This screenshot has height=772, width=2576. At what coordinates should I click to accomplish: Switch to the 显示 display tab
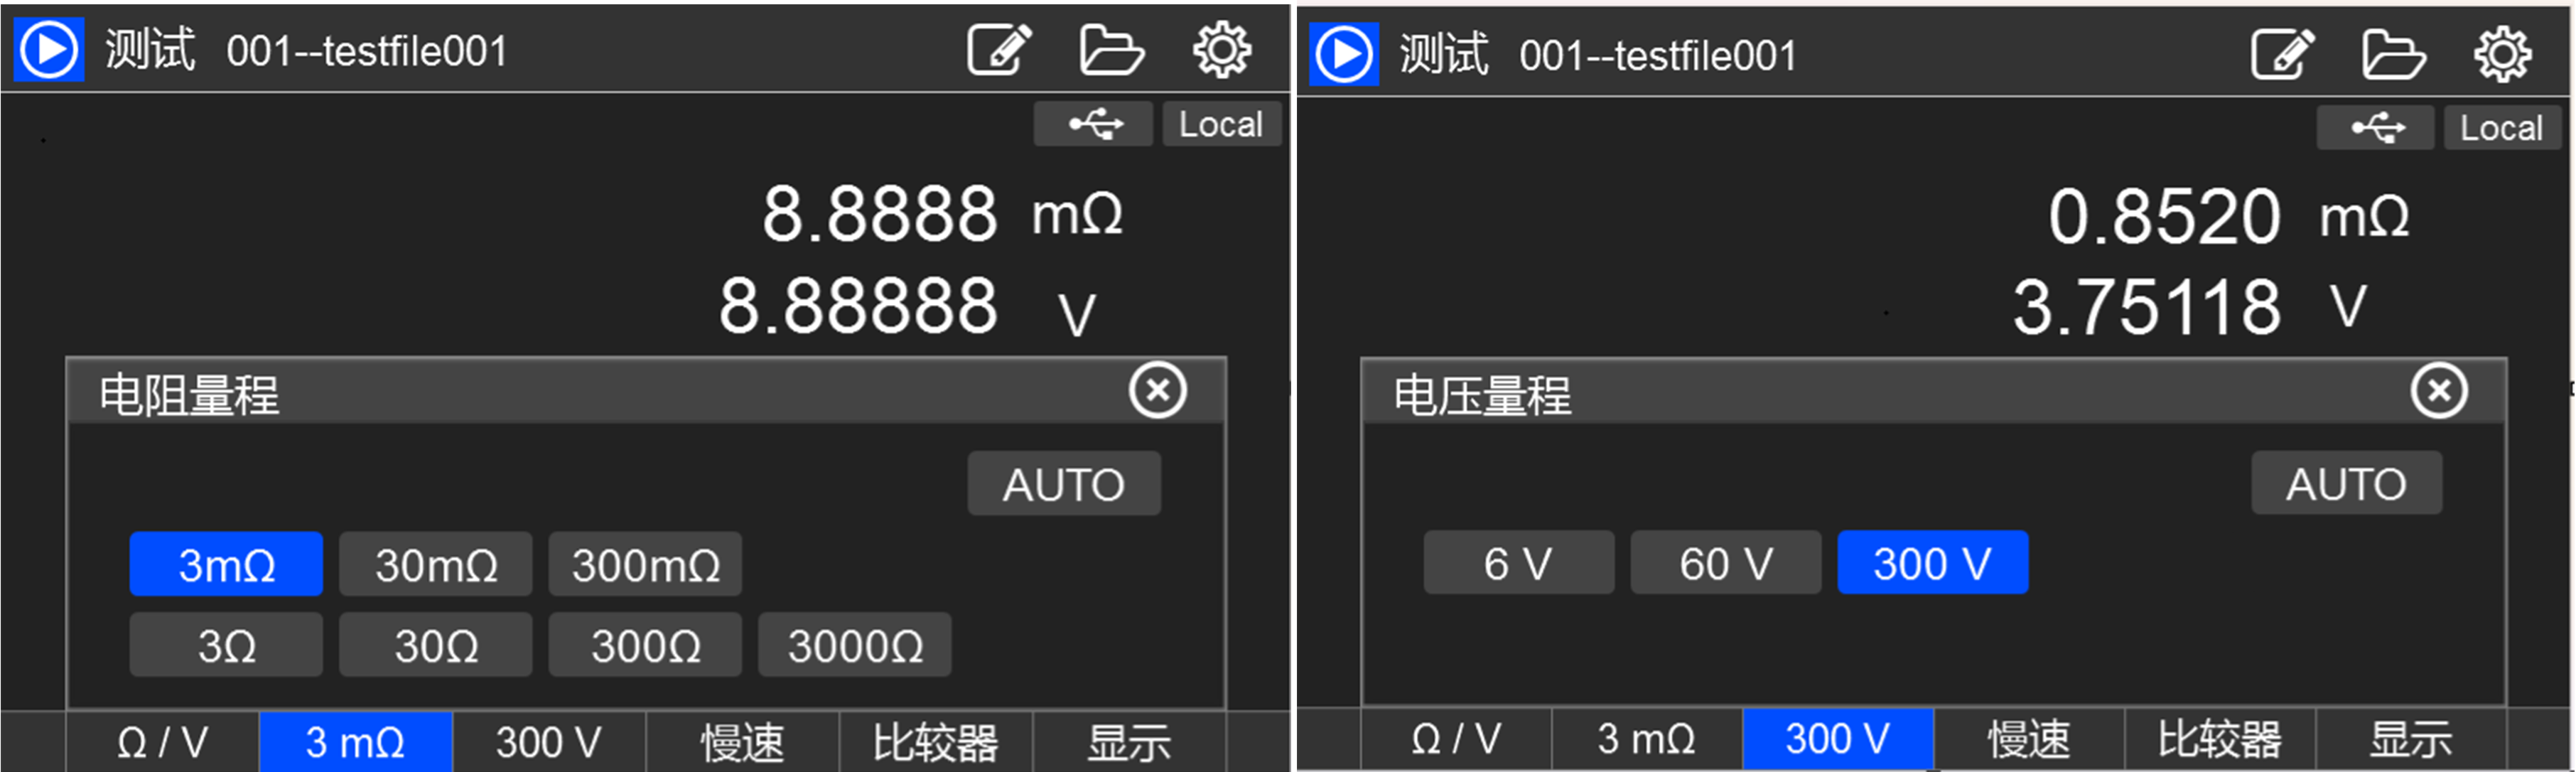coord(1128,740)
